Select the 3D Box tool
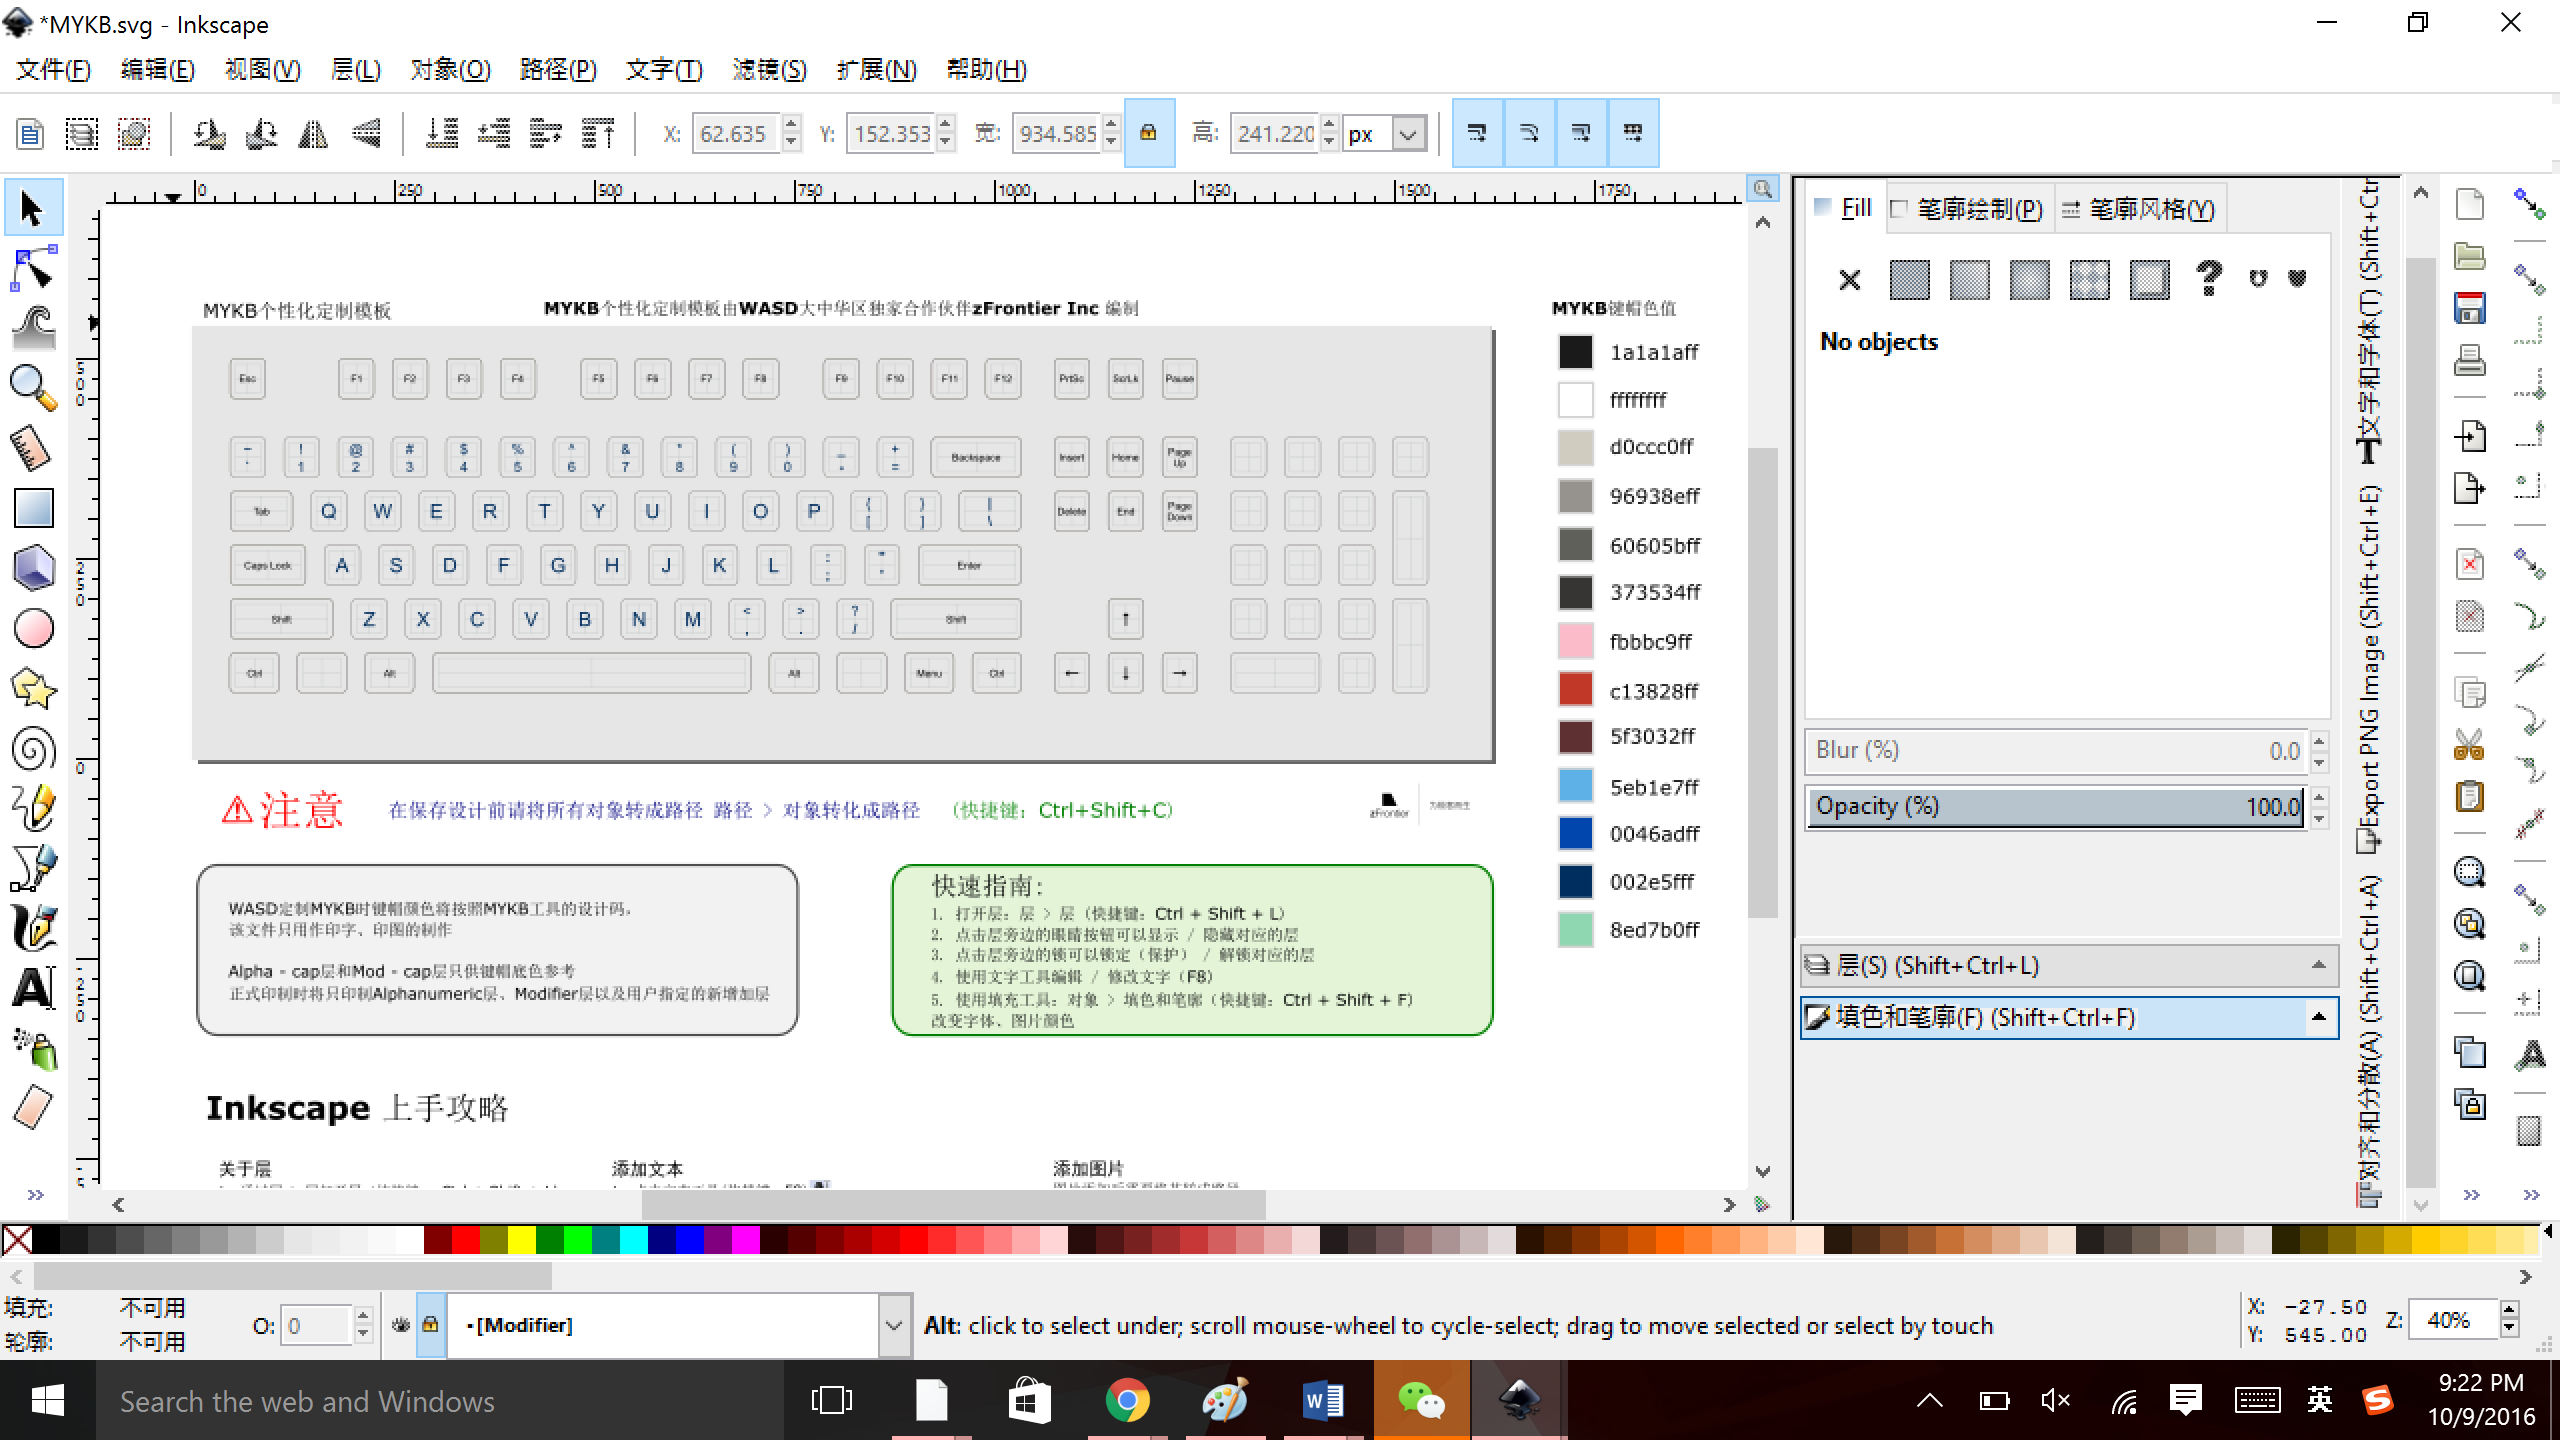2560x1440 pixels. (x=33, y=568)
